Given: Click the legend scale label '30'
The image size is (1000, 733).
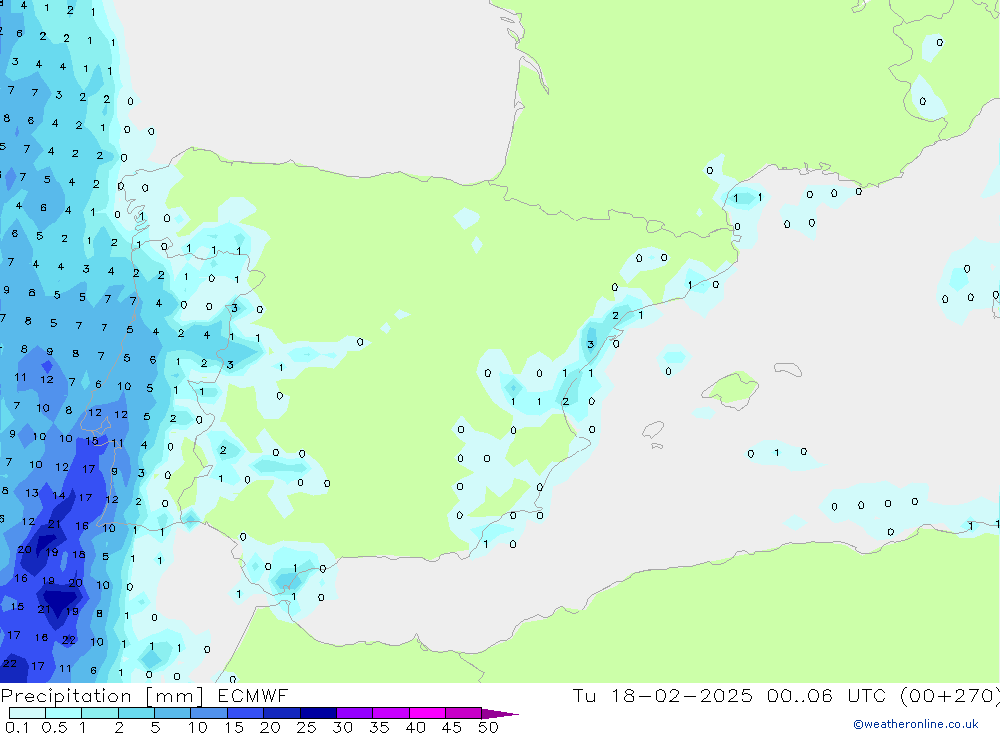Looking at the screenshot, I should click(342, 727).
